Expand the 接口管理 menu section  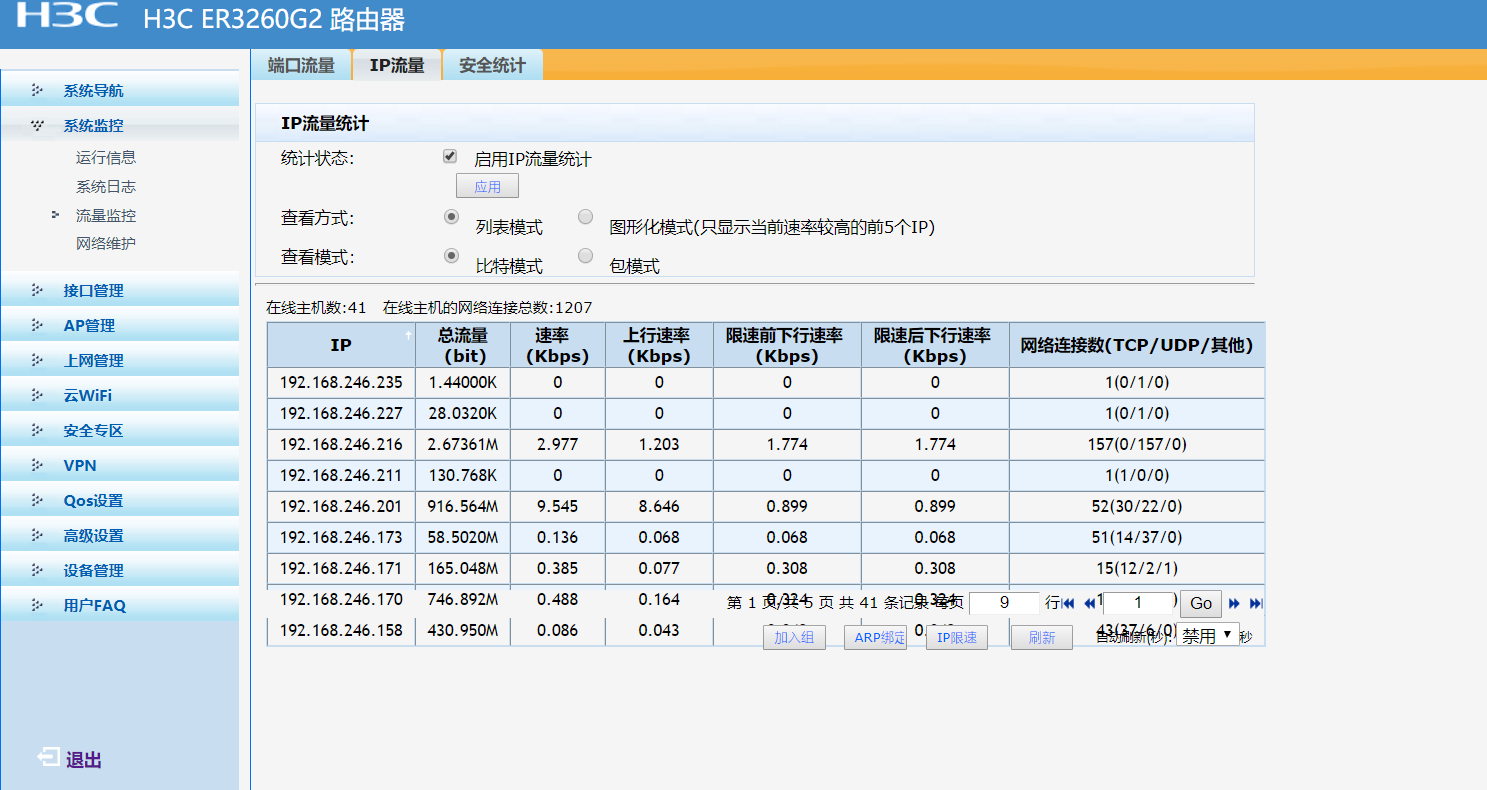[94, 290]
